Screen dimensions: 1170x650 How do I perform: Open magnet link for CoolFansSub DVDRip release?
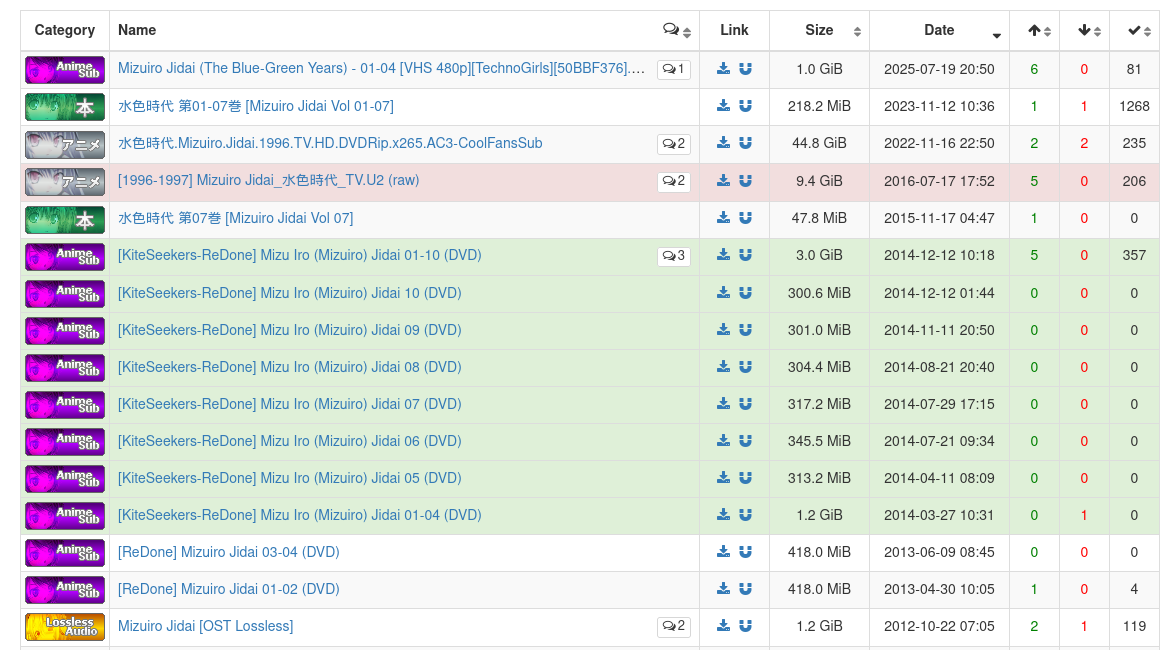coord(745,143)
